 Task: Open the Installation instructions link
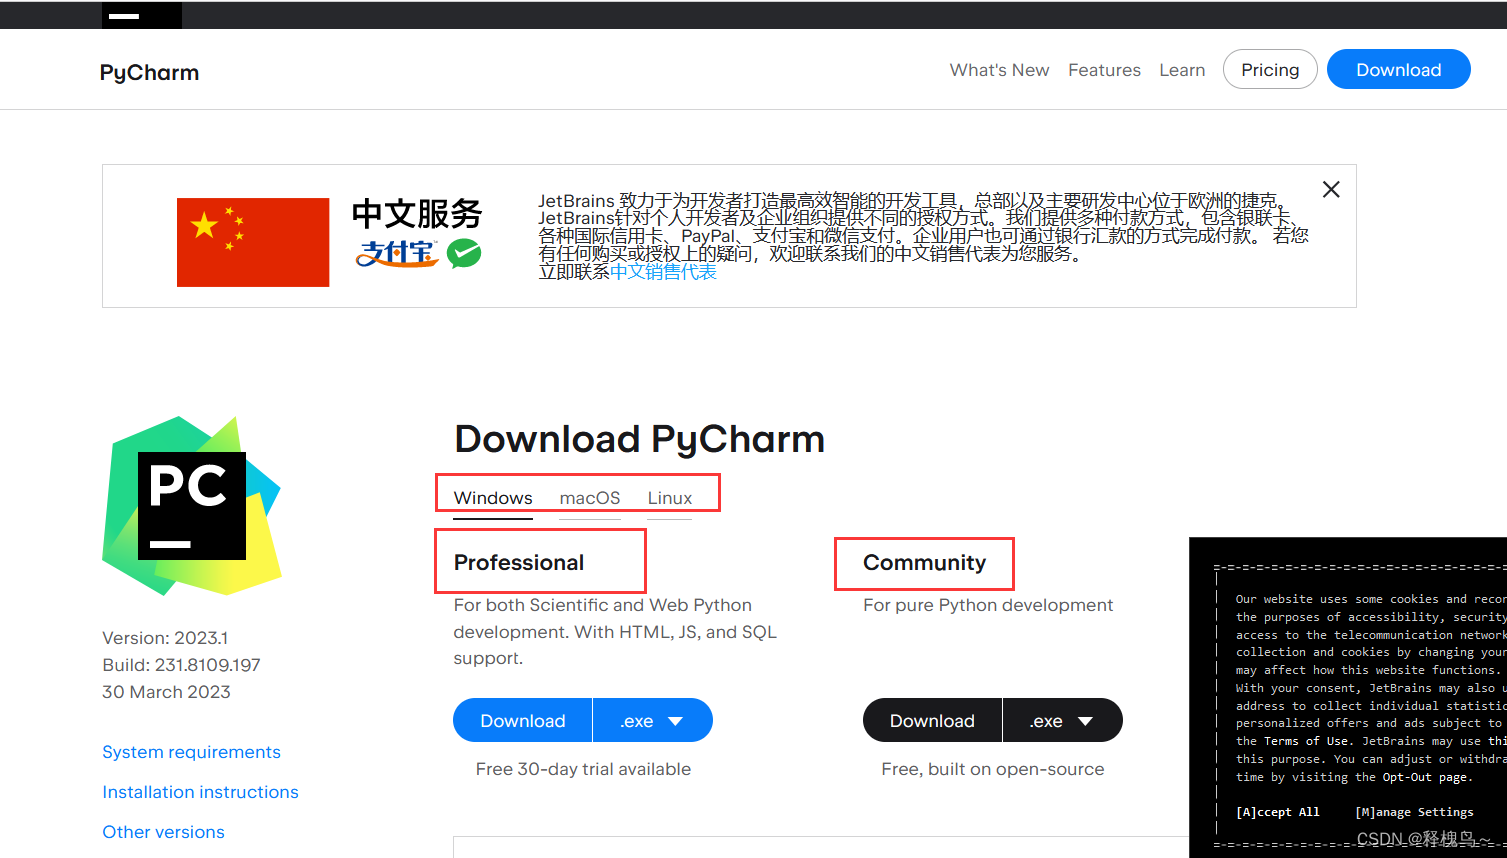pyautogui.click(x=200, y=792)
